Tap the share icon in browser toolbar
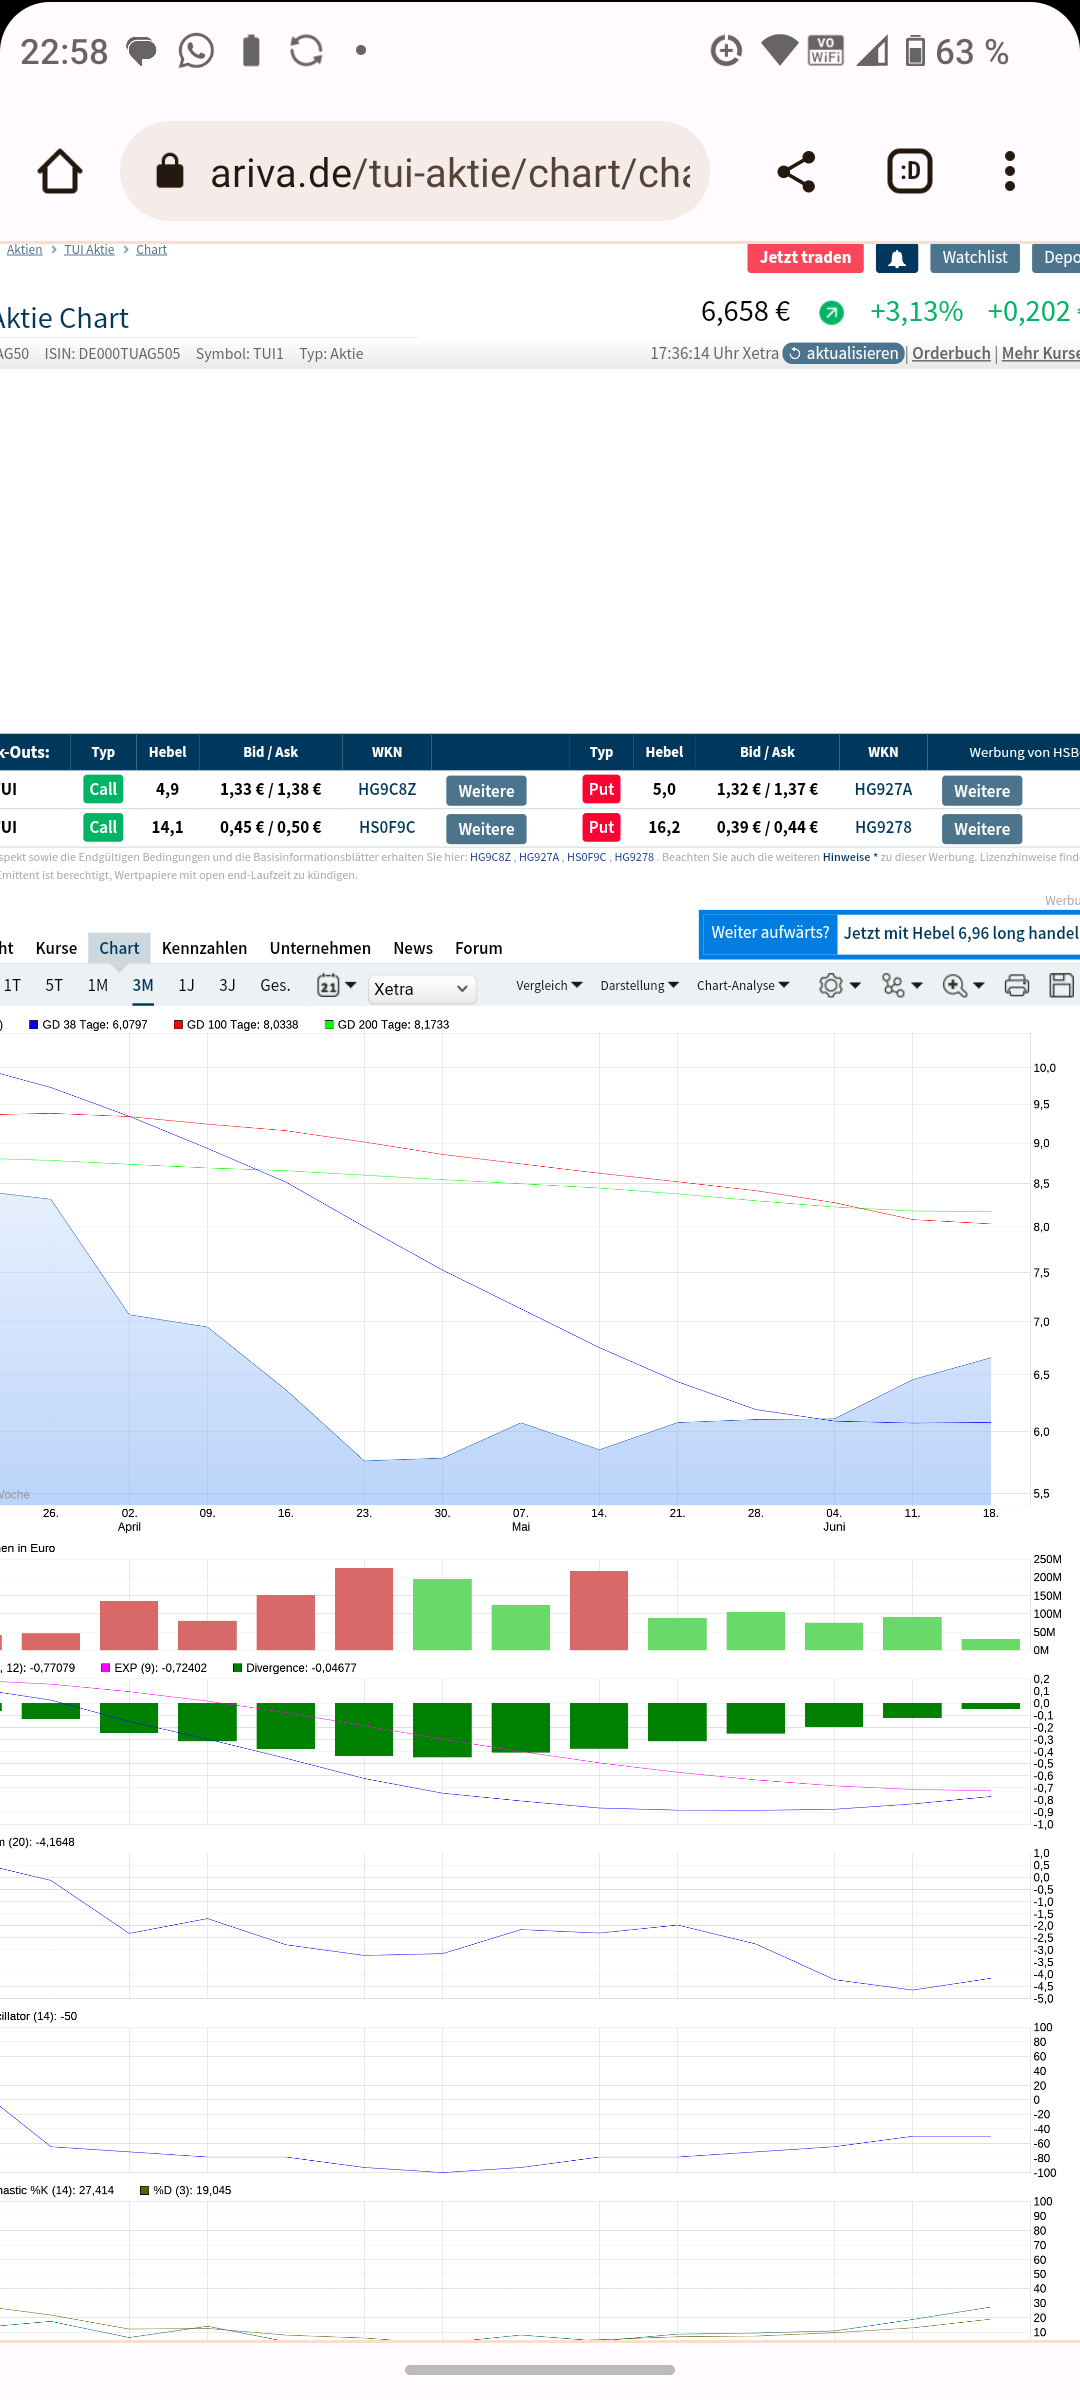The image size is (1080, 2400). pyautogui.click(x=796, y=171)
